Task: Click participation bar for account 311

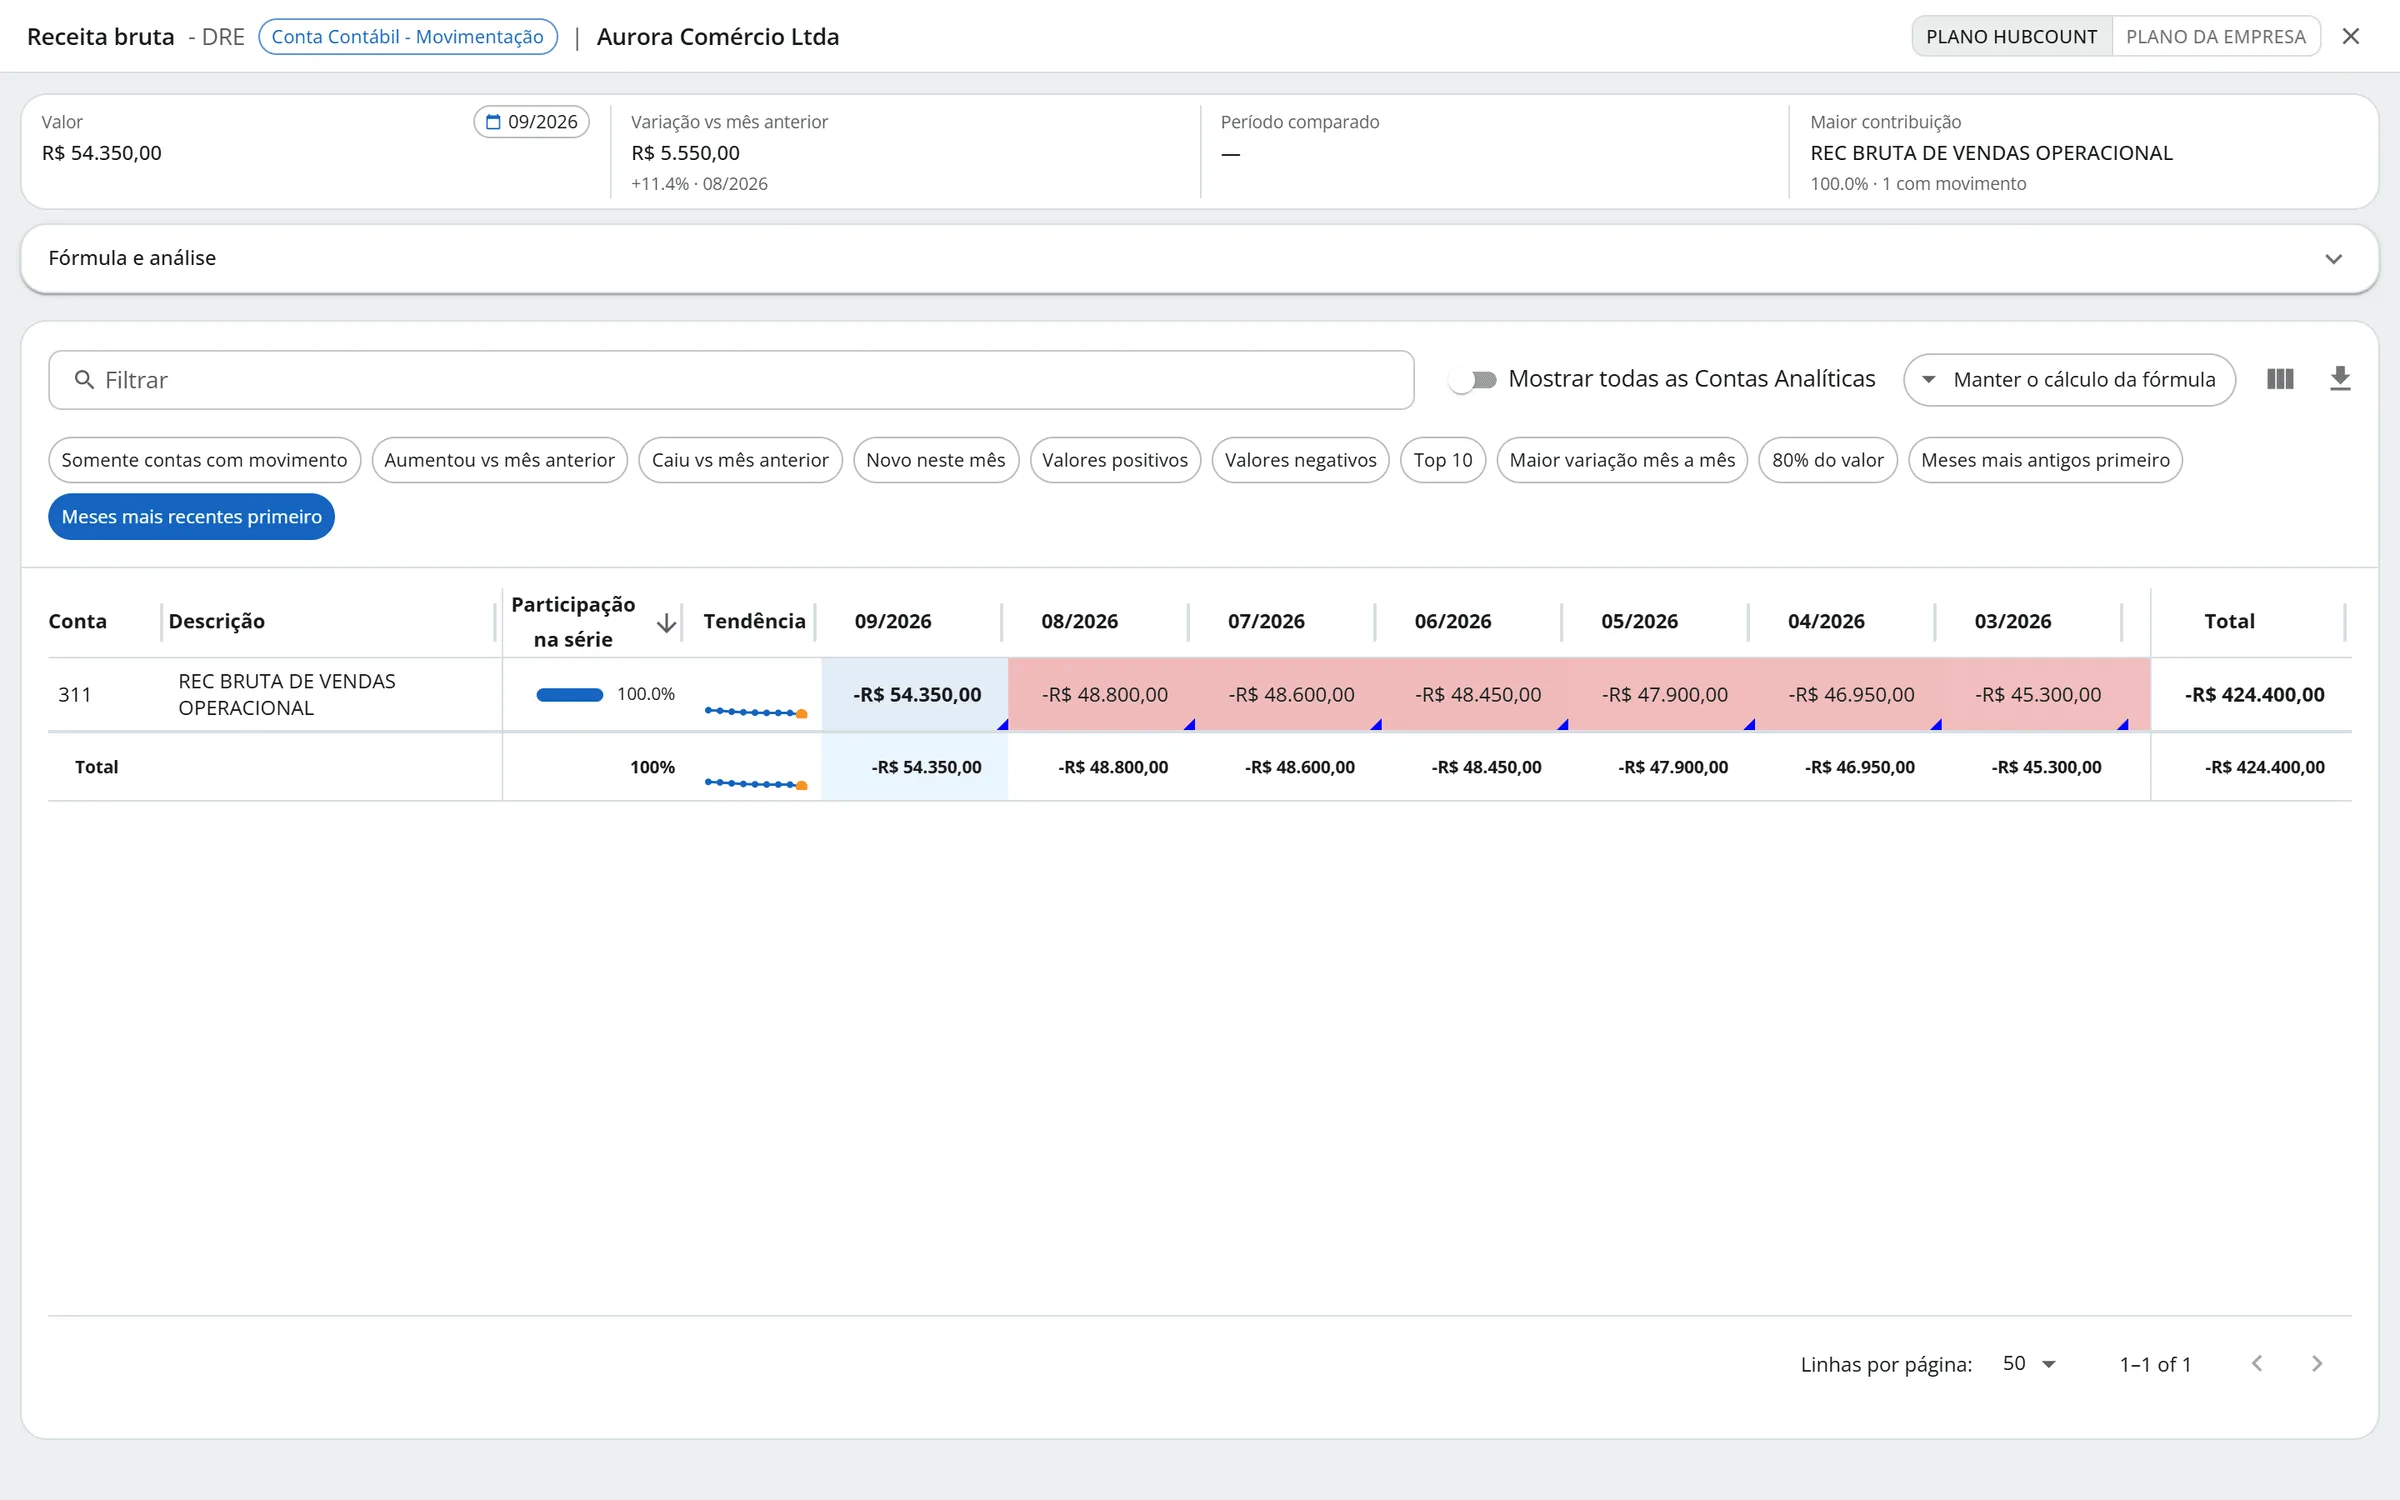Action: (569, 695)
